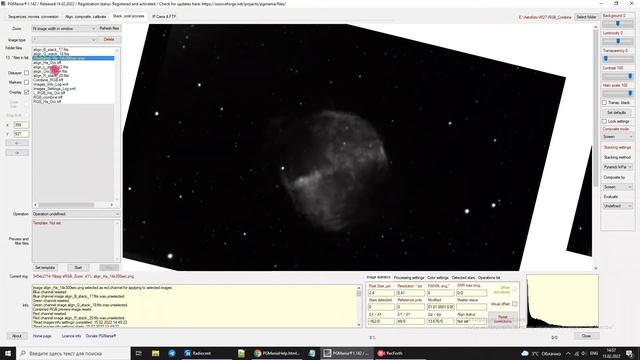
Task: Toggle the Debayer checkbox
Action: pyautogui.click(x=27, y=73)
